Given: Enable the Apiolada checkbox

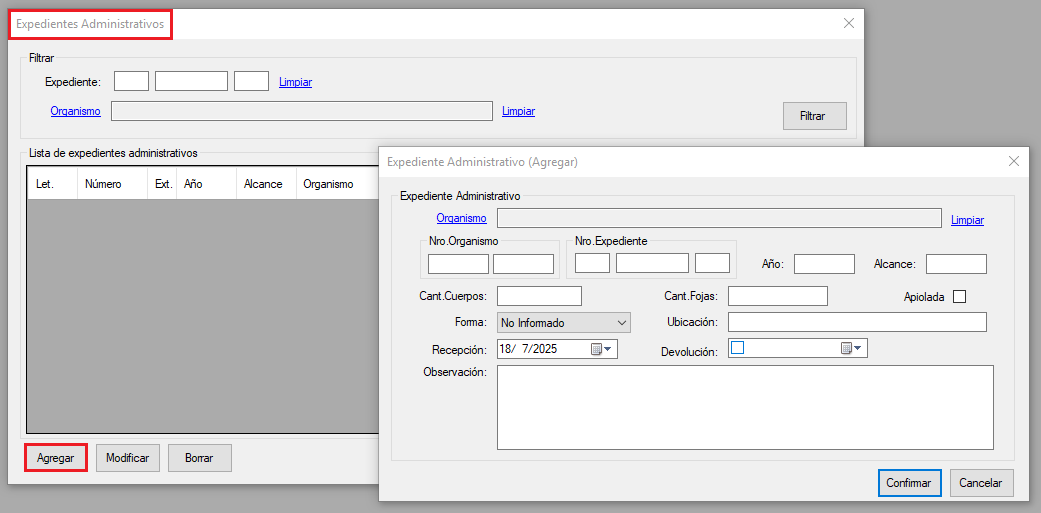Looking at the screenshot, I should click(959, 296).
